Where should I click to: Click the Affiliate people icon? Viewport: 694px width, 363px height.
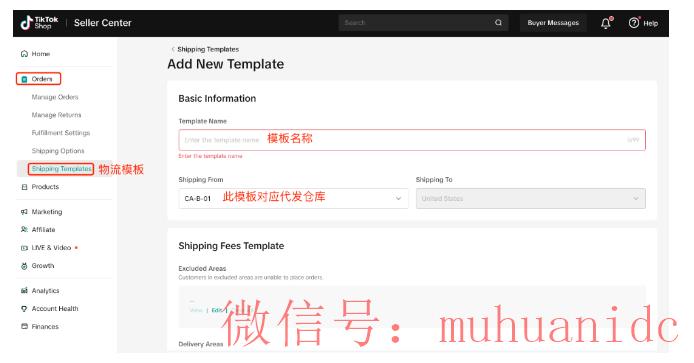24,230
